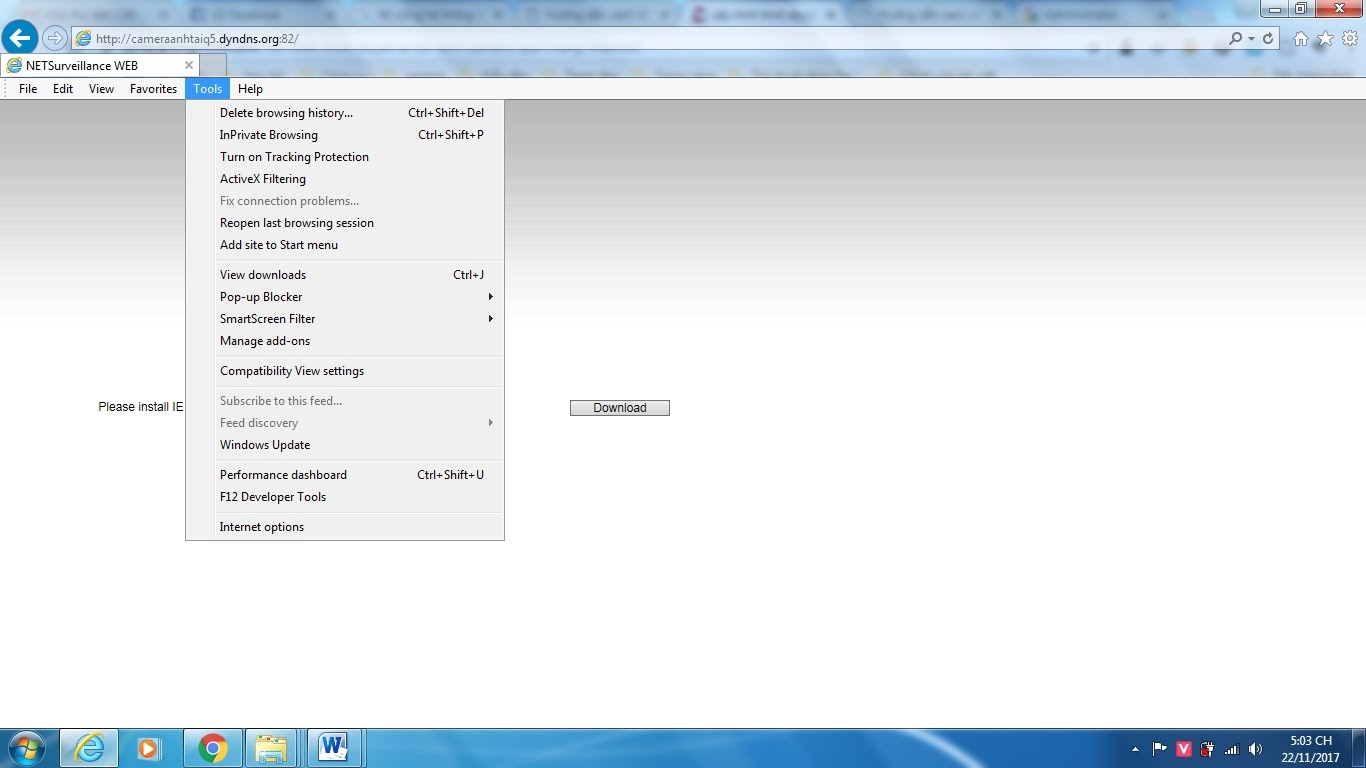Close the NETSurveillance WEB tab
The width and height of the screenshot is (1366, 768).
189,65
